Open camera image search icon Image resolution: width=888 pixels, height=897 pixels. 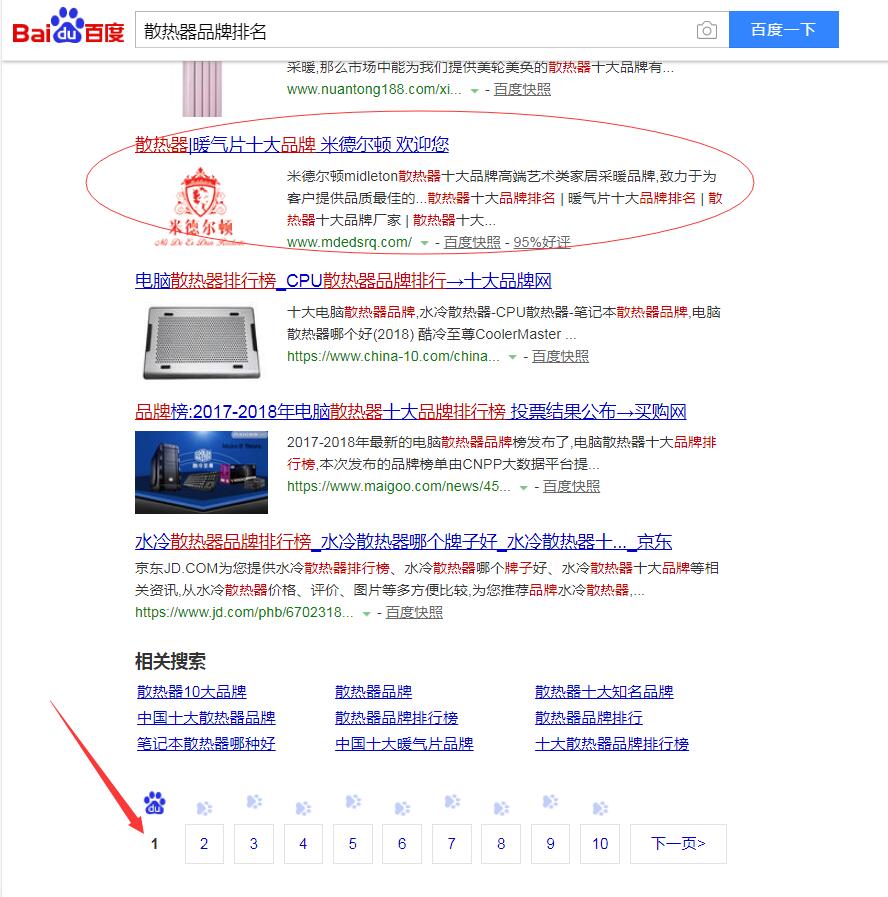tap(707, 30)
